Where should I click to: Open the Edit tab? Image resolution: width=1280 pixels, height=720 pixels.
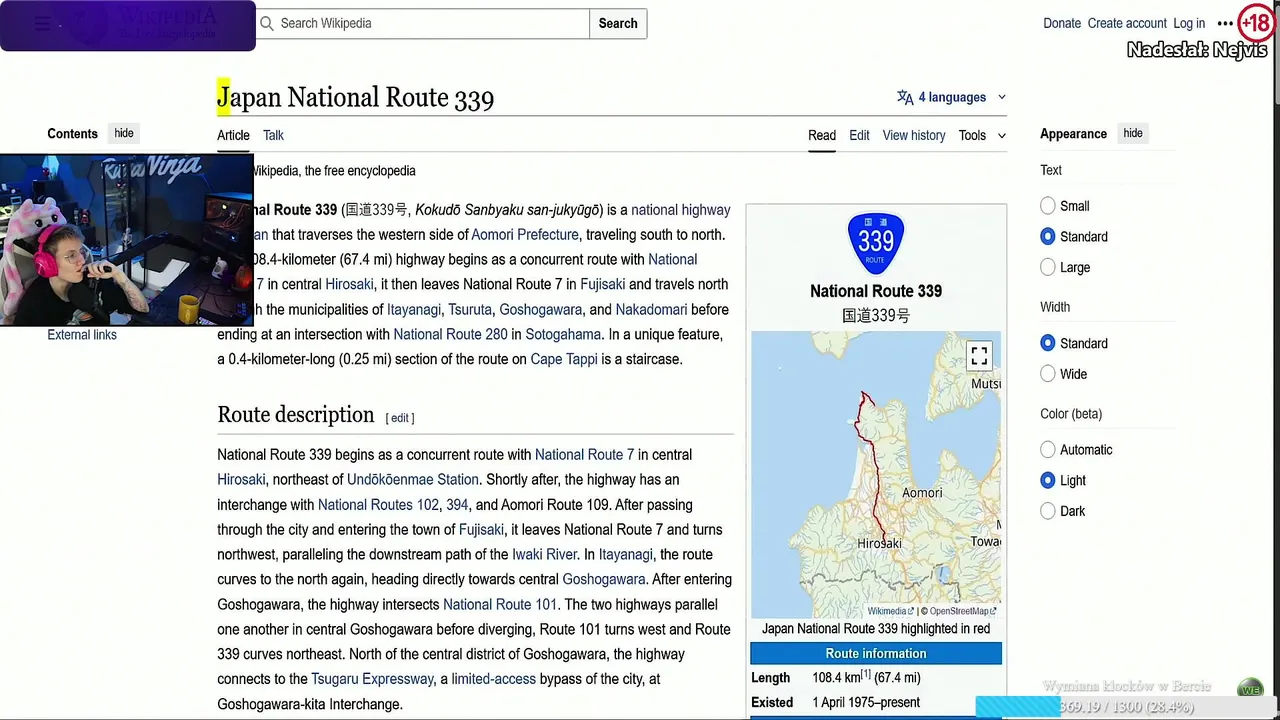(859, 135)
